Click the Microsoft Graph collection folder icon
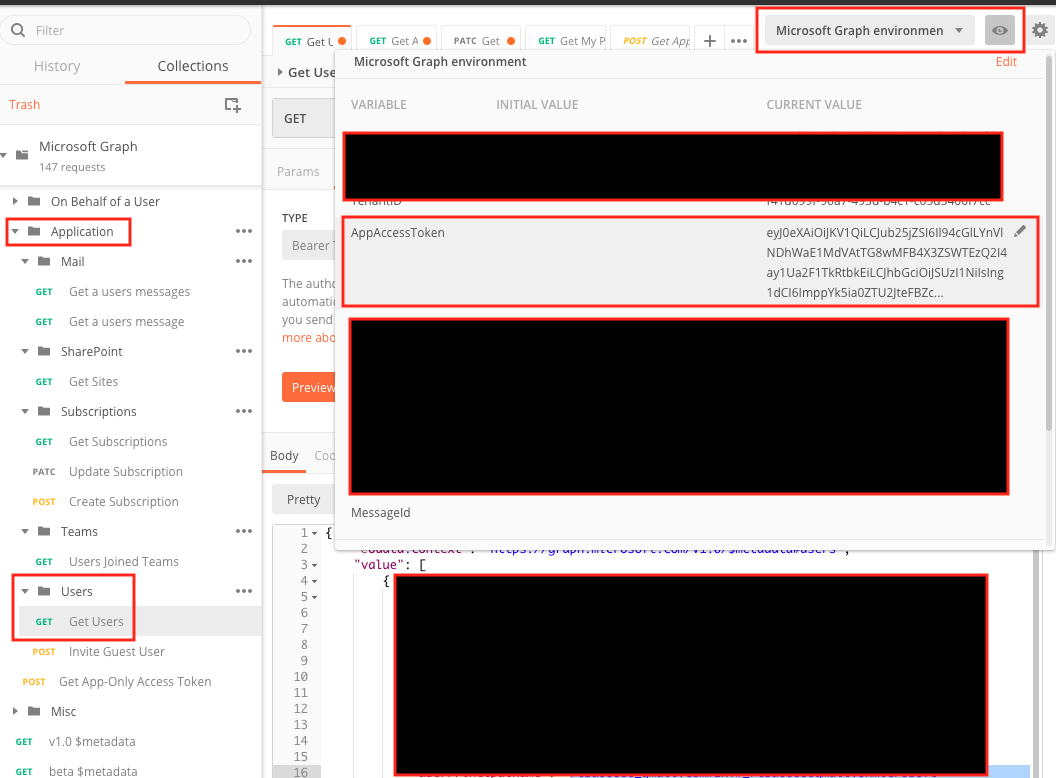This screenshot has height=778, width=1056. point(22,155)
